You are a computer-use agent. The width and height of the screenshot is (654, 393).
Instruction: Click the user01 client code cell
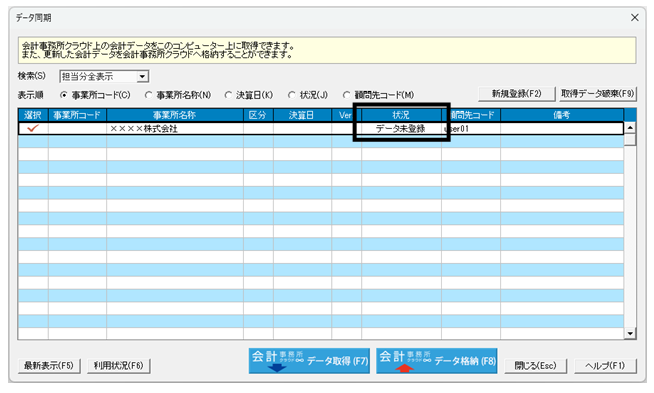(471, 128)
